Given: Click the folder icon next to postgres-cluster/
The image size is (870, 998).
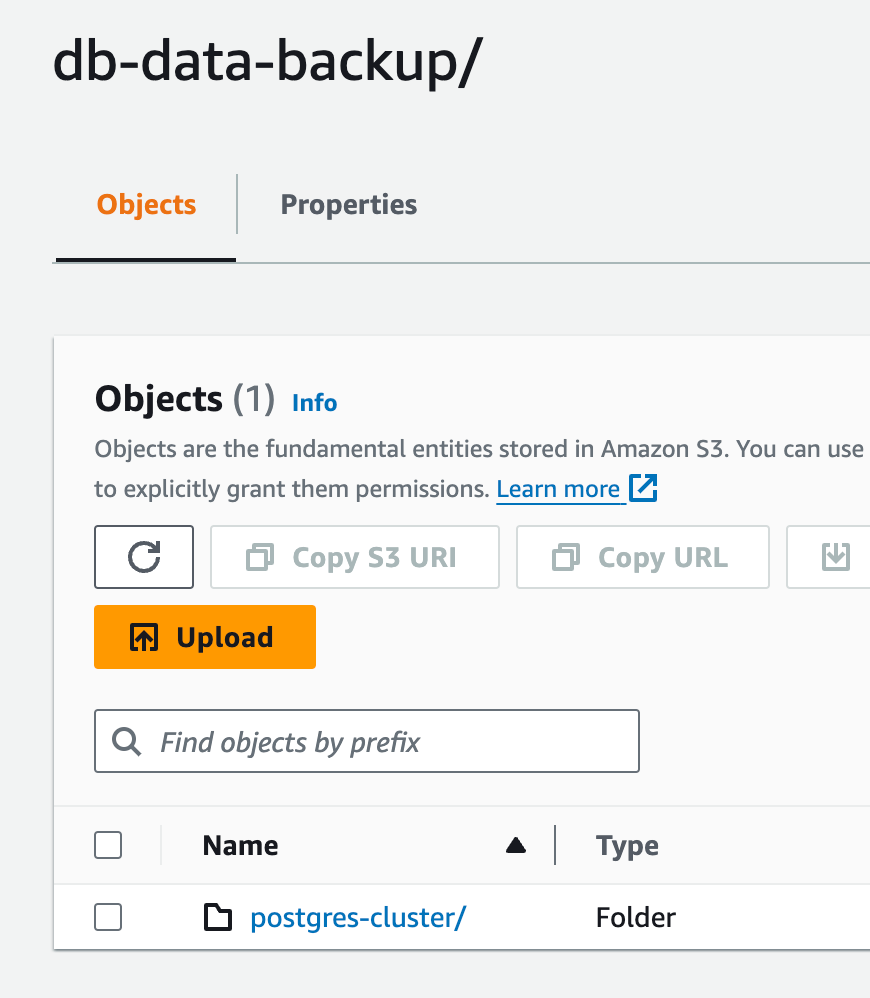Looking at the screenshot, I should 218,916.
